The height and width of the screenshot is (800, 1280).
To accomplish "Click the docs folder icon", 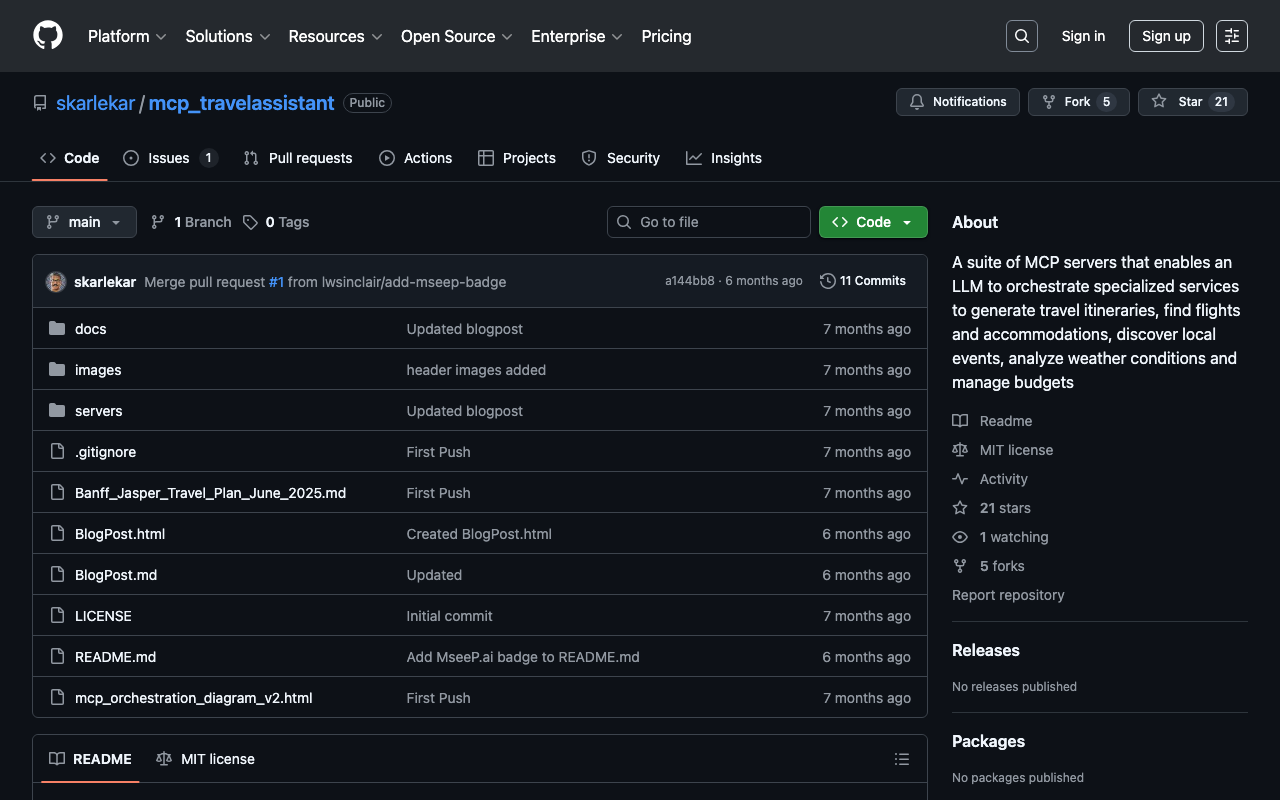I will pyautogui.click(x=57, y=329).
